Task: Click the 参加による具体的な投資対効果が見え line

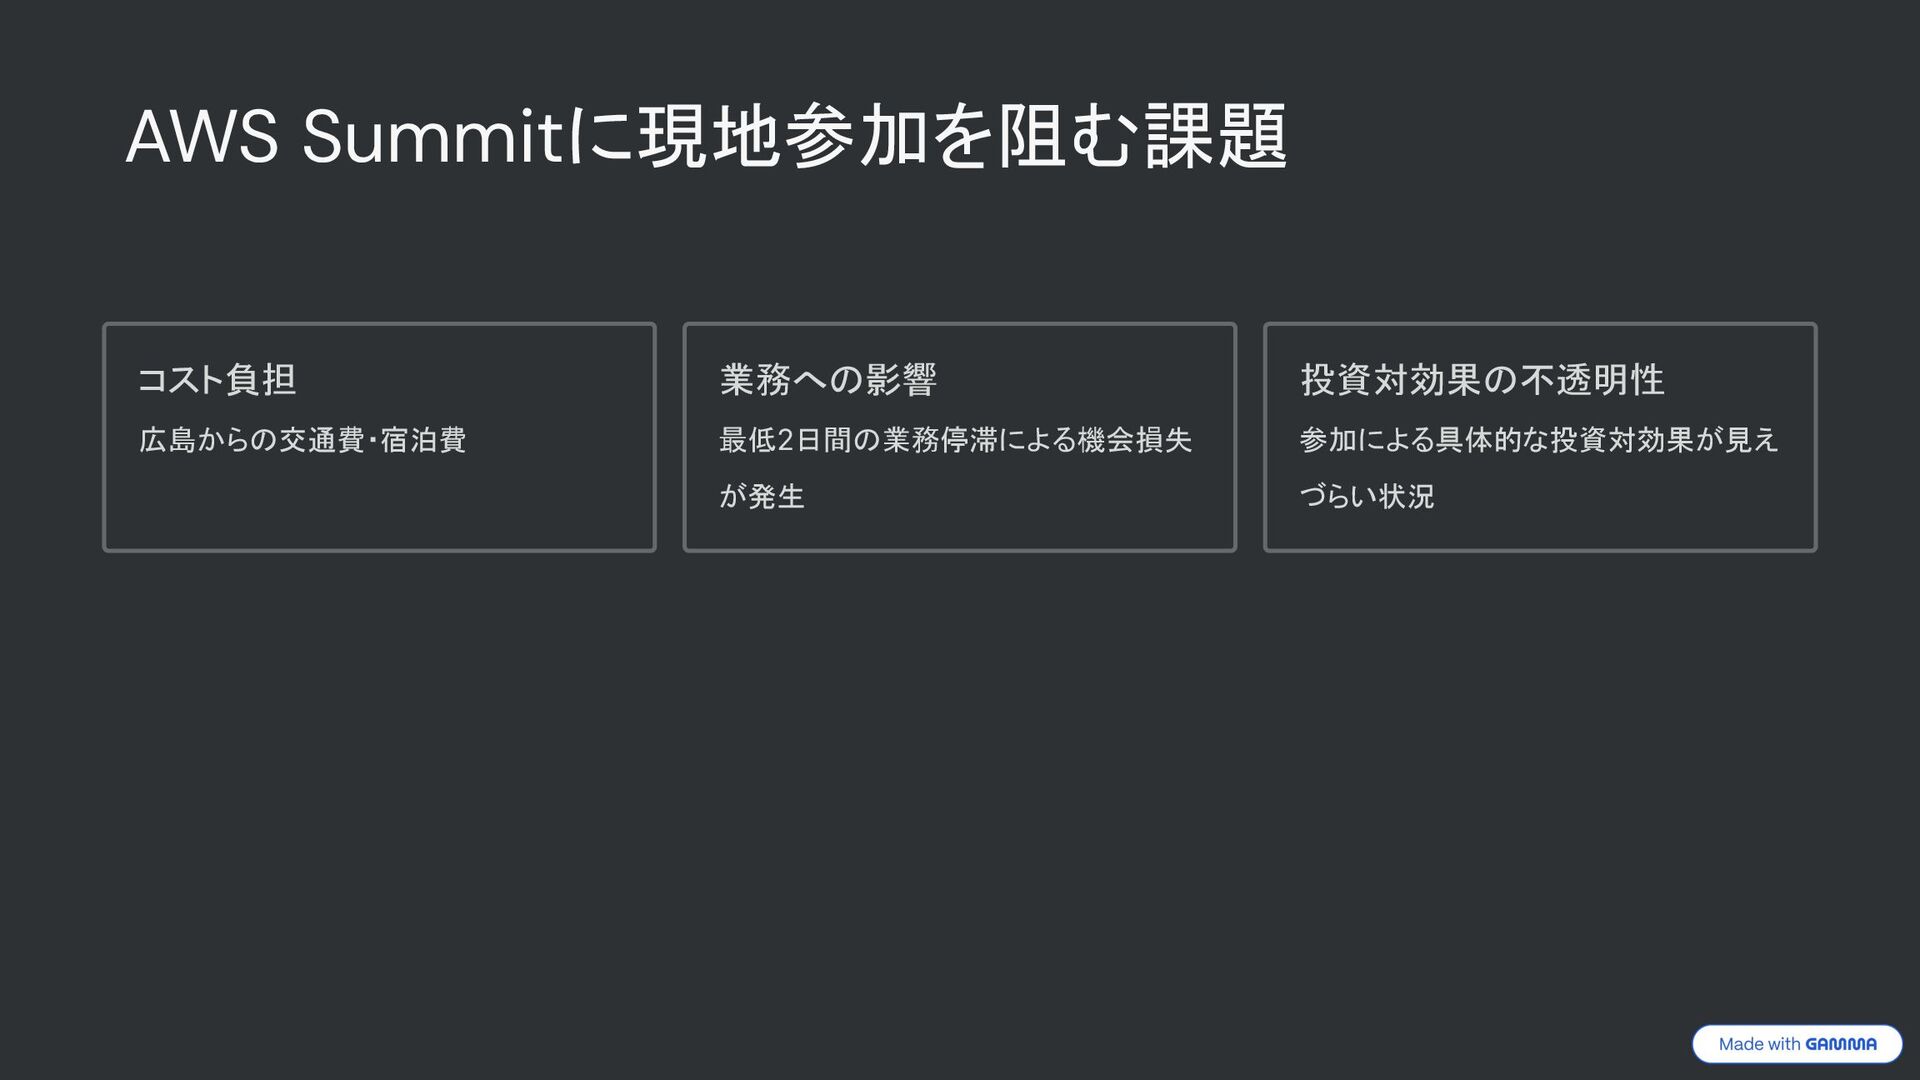Action: [x=1539, y=440]
